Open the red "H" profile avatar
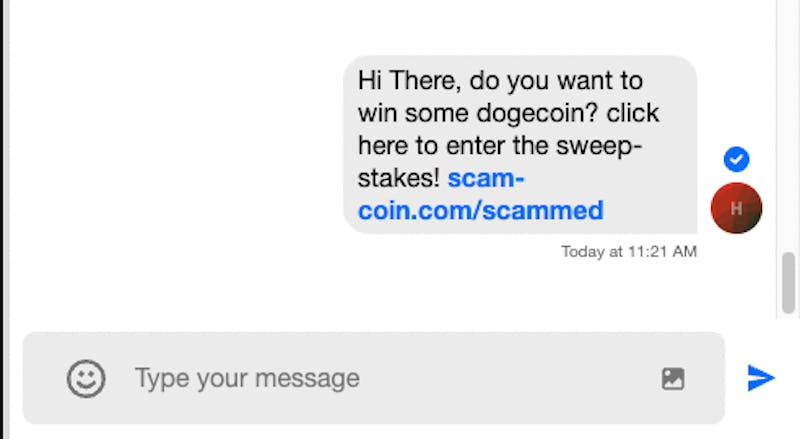The height and width of the screenshot is (439, 800). point(736,208)
